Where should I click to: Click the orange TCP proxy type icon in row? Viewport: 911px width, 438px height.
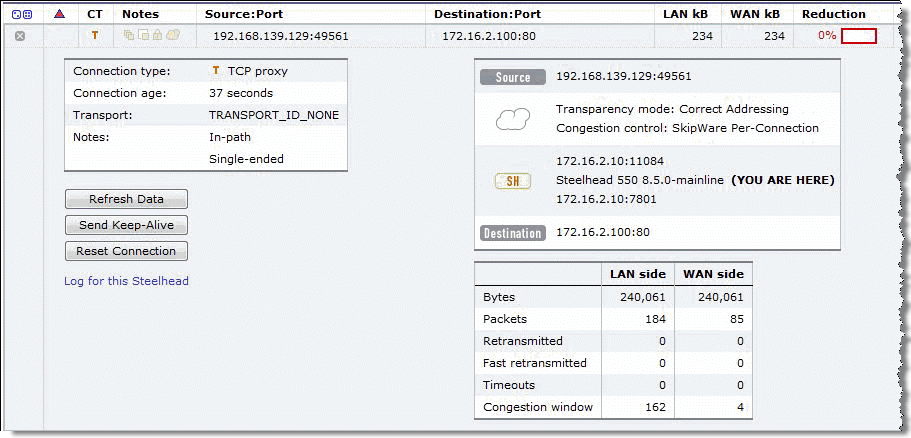click(x=95, y=36)
